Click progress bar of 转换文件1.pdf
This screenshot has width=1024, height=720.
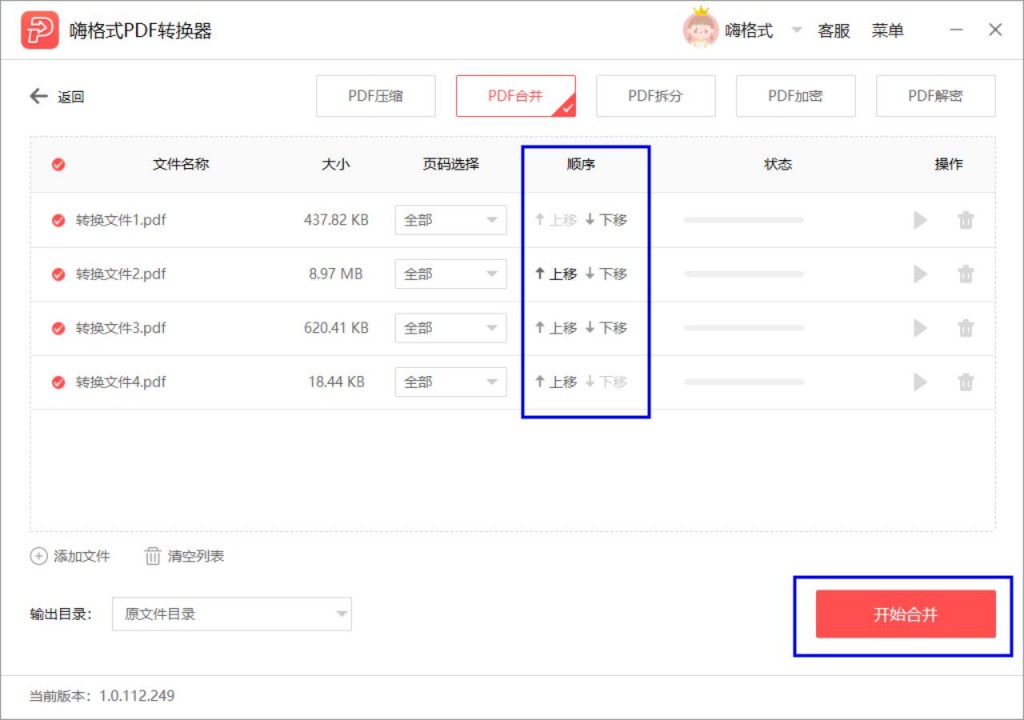point(743,220)
